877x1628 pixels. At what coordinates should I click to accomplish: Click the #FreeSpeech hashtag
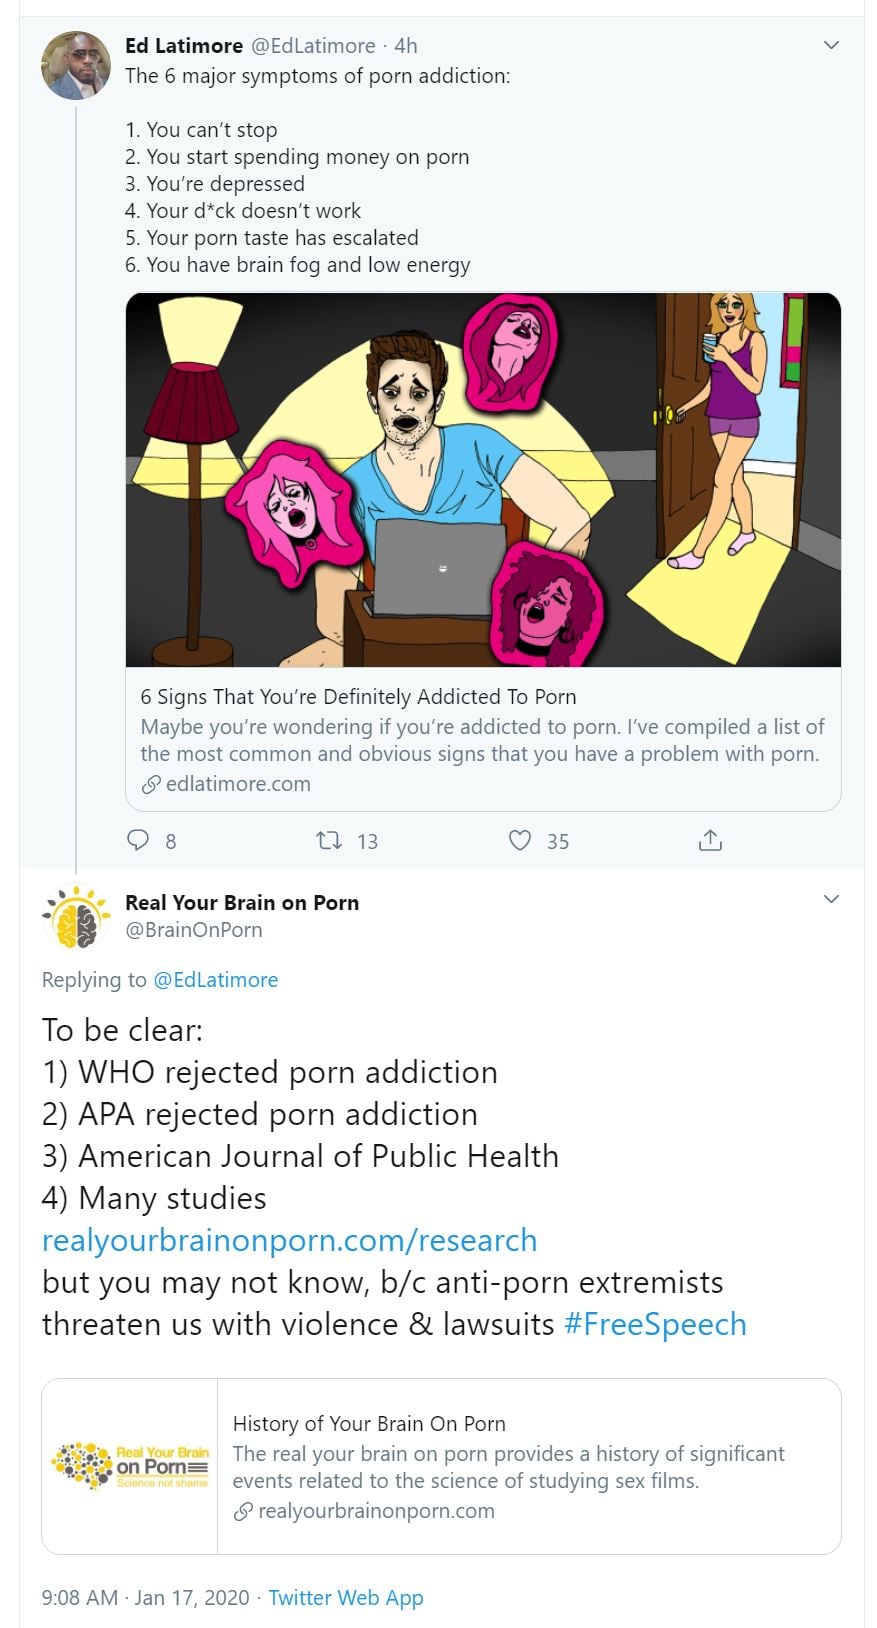click(x=655, y=1324)
